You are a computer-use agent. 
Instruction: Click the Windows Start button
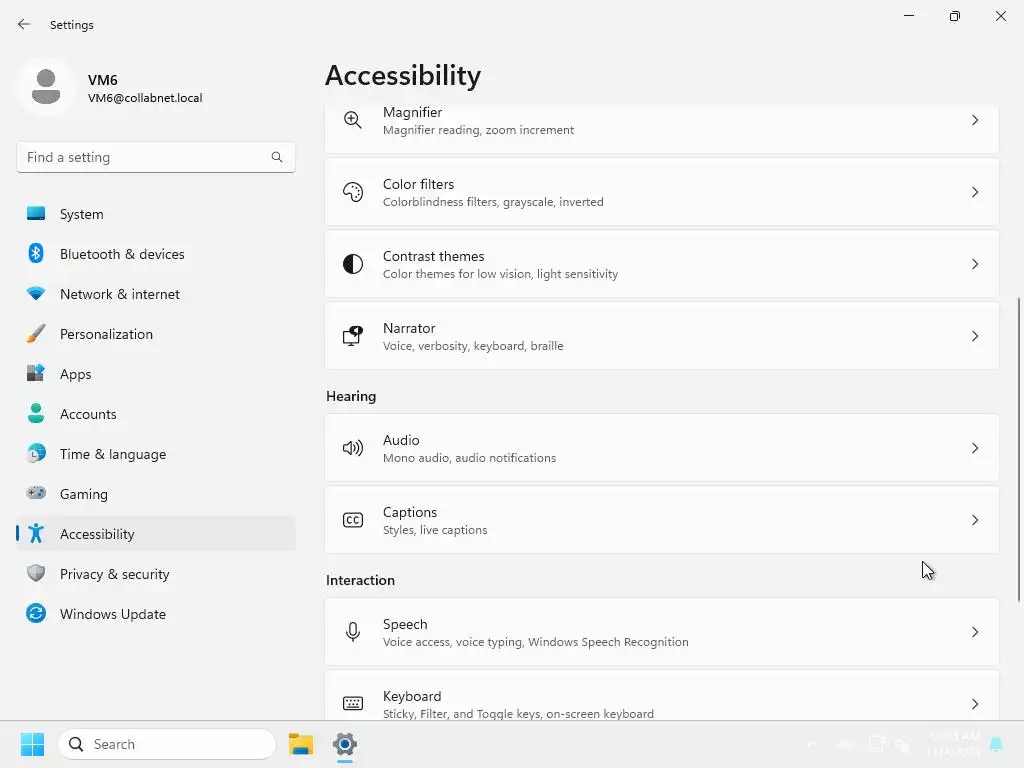(x=32, y=744)
